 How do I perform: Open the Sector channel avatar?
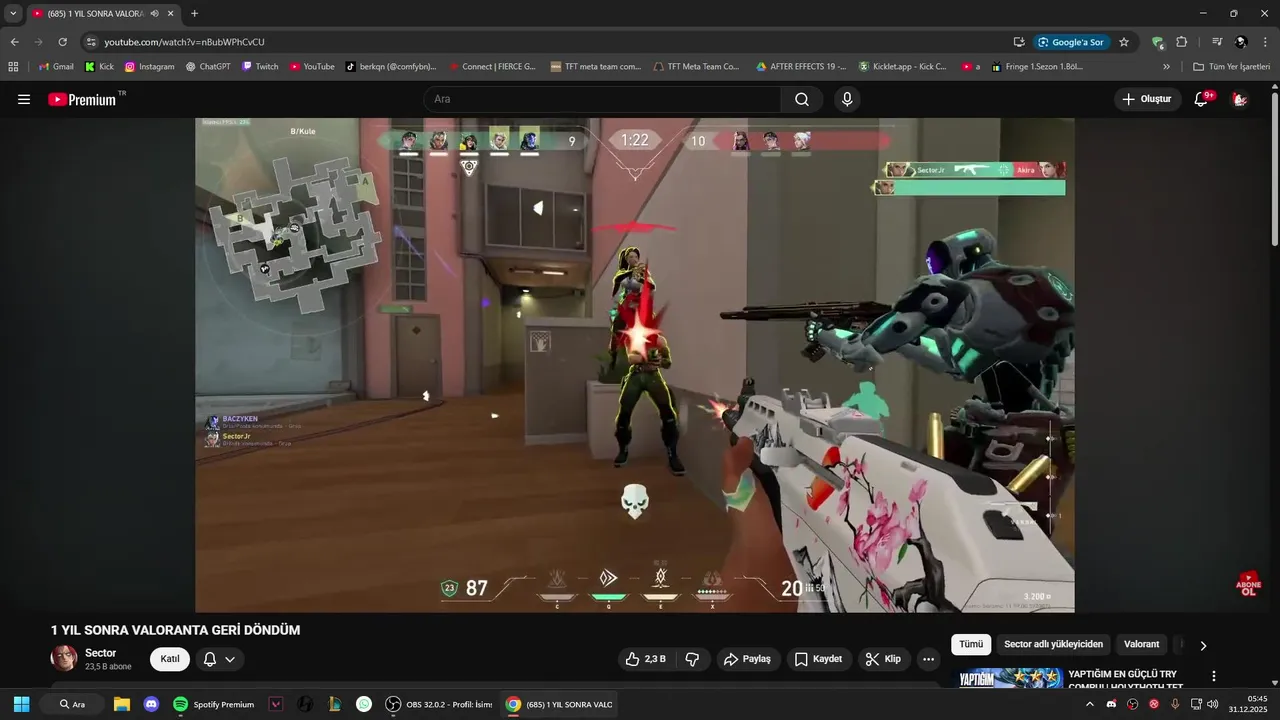(x=64, y=658)
